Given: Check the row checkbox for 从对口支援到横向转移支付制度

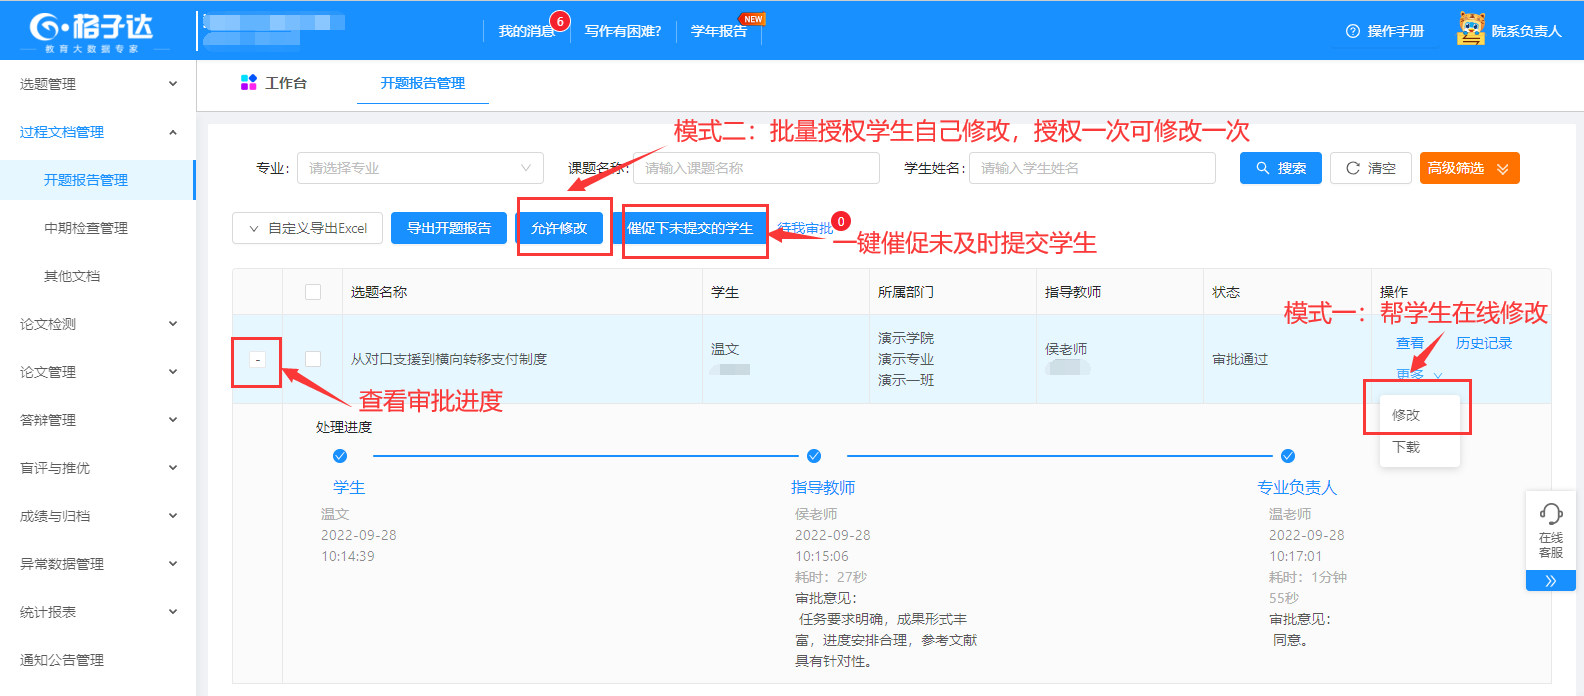Looking at the screenshot, I should click(x=313, y=359).
